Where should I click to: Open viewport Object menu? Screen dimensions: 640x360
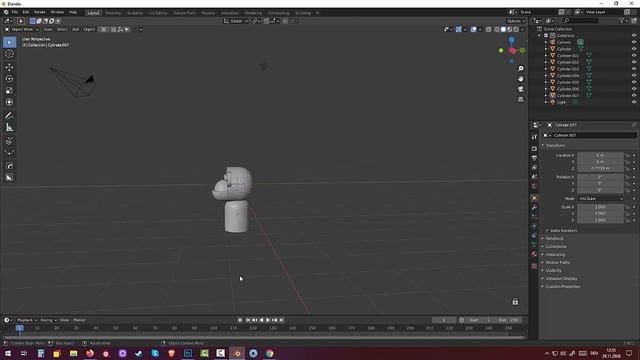tap(89, 29)
